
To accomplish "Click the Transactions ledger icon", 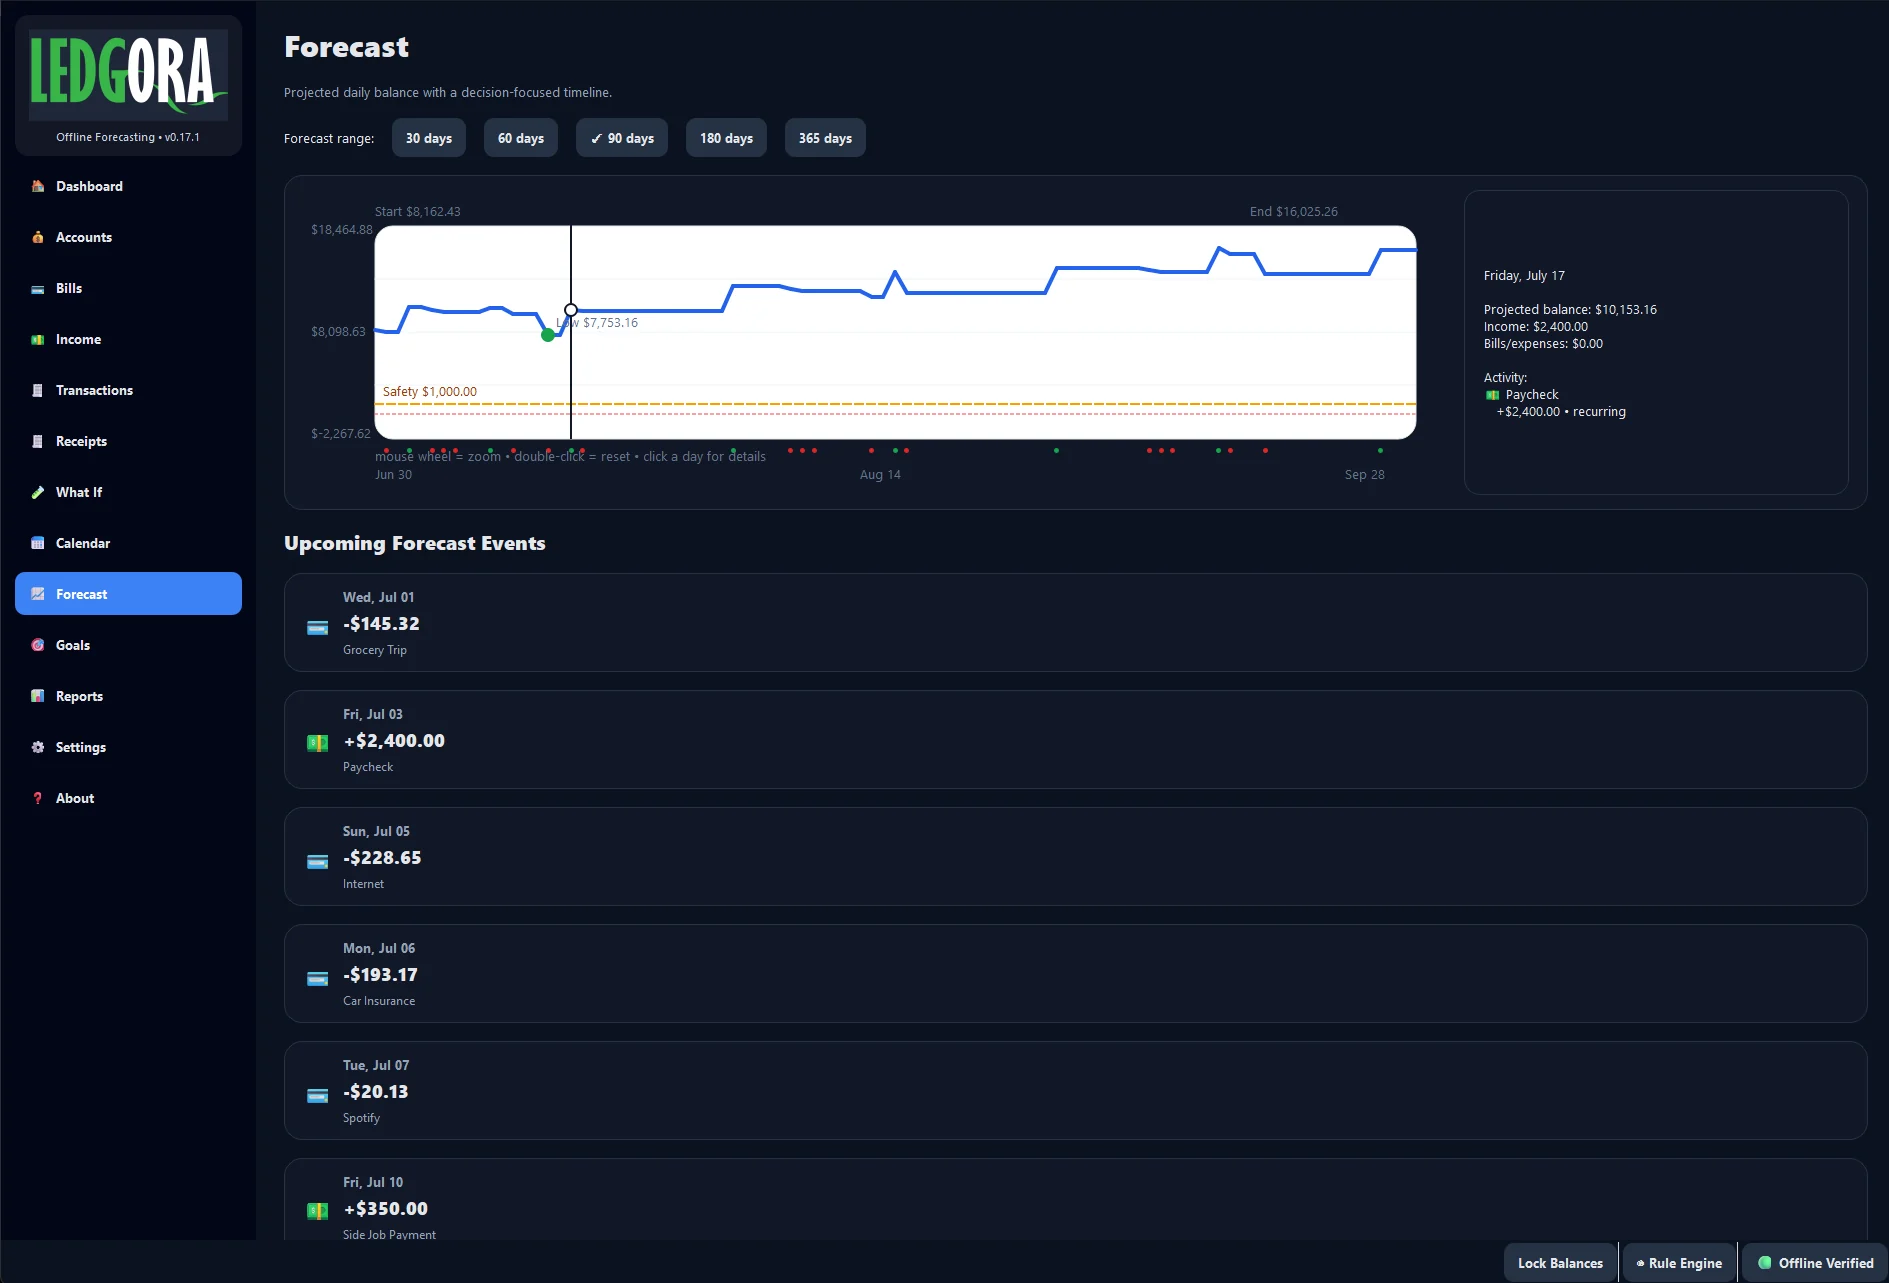I will 38,390.
